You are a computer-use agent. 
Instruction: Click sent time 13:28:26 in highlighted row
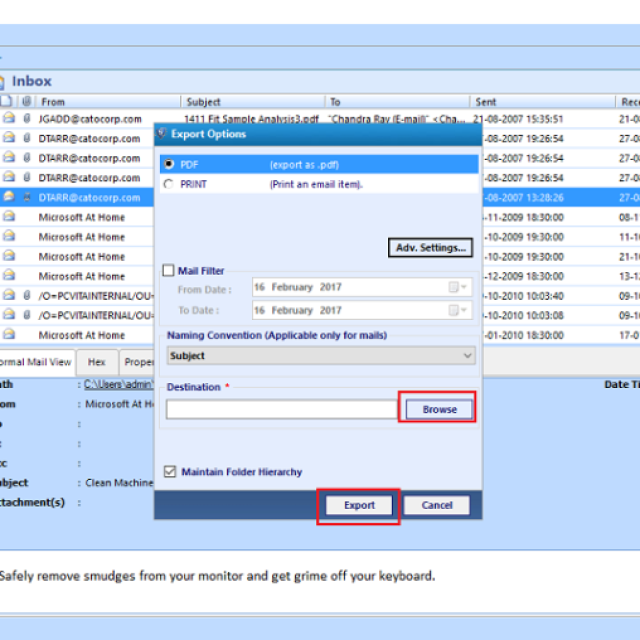pyautogui.click(x=544, y=198)
